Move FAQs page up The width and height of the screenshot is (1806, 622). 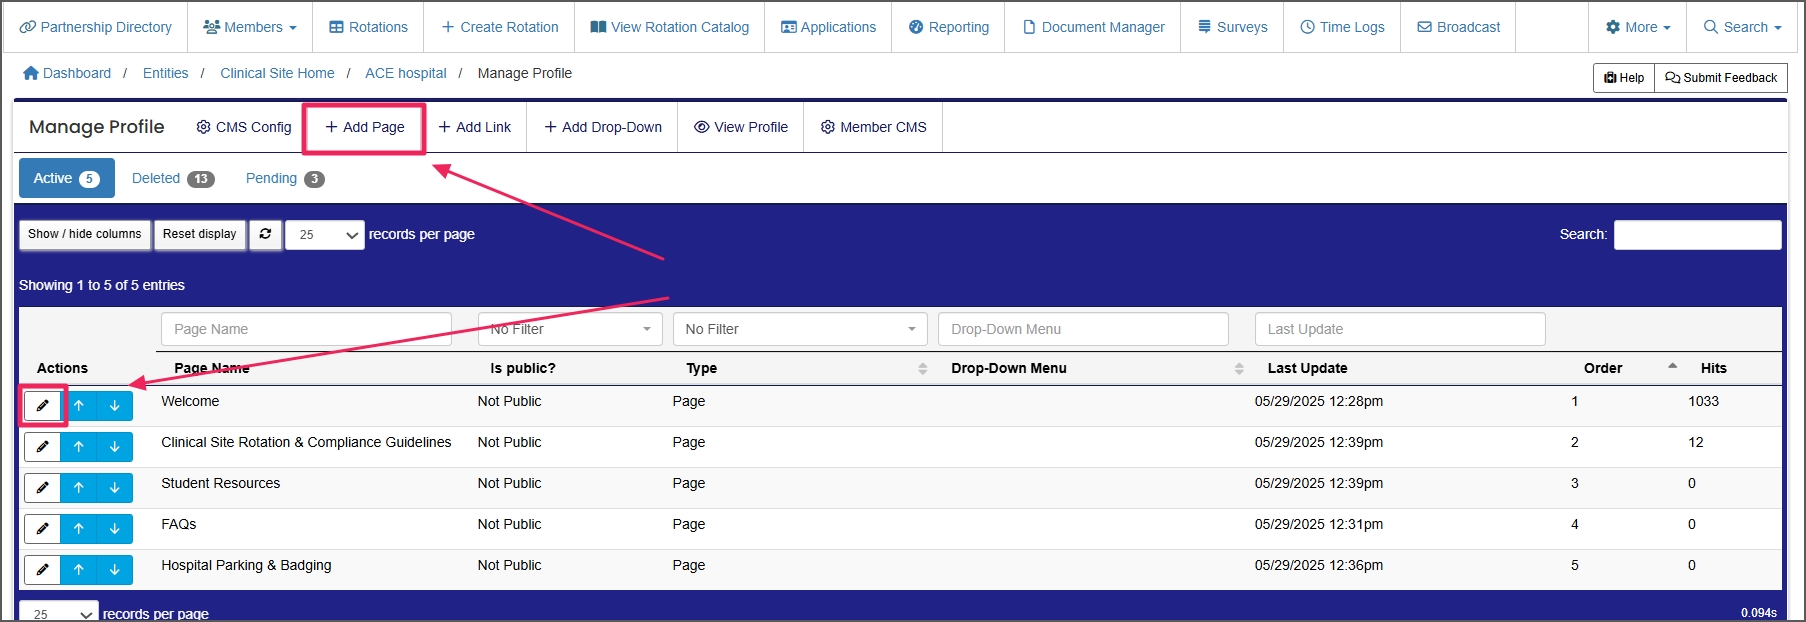(x=79, y=529)
